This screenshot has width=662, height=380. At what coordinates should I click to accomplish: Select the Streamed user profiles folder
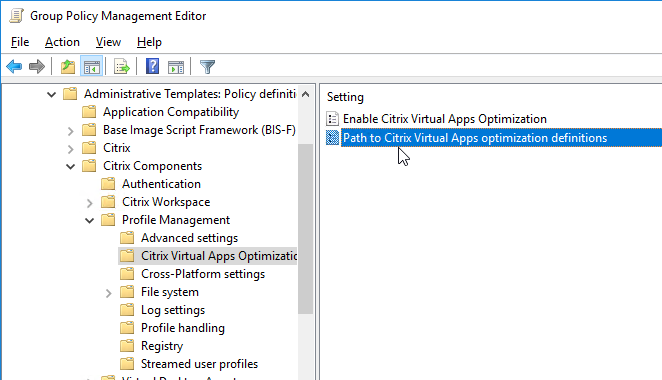tap(199, 364)
